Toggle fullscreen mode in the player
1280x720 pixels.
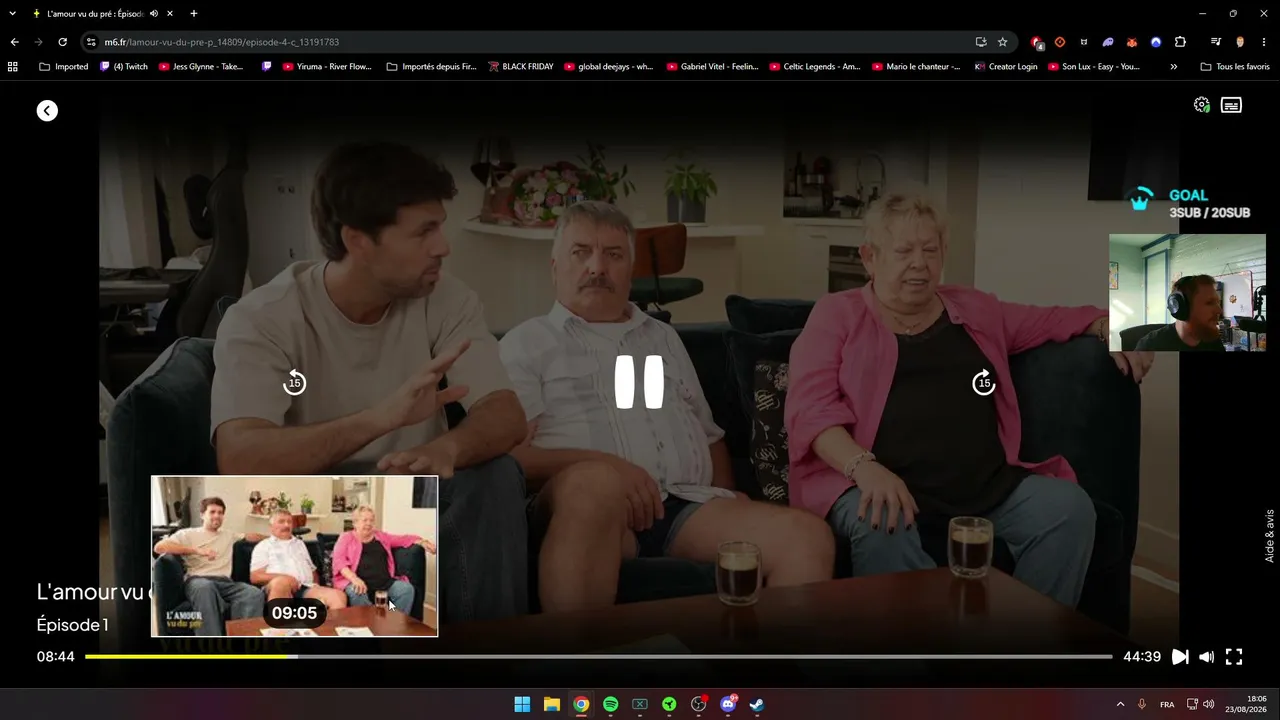tap(1234, 657)
